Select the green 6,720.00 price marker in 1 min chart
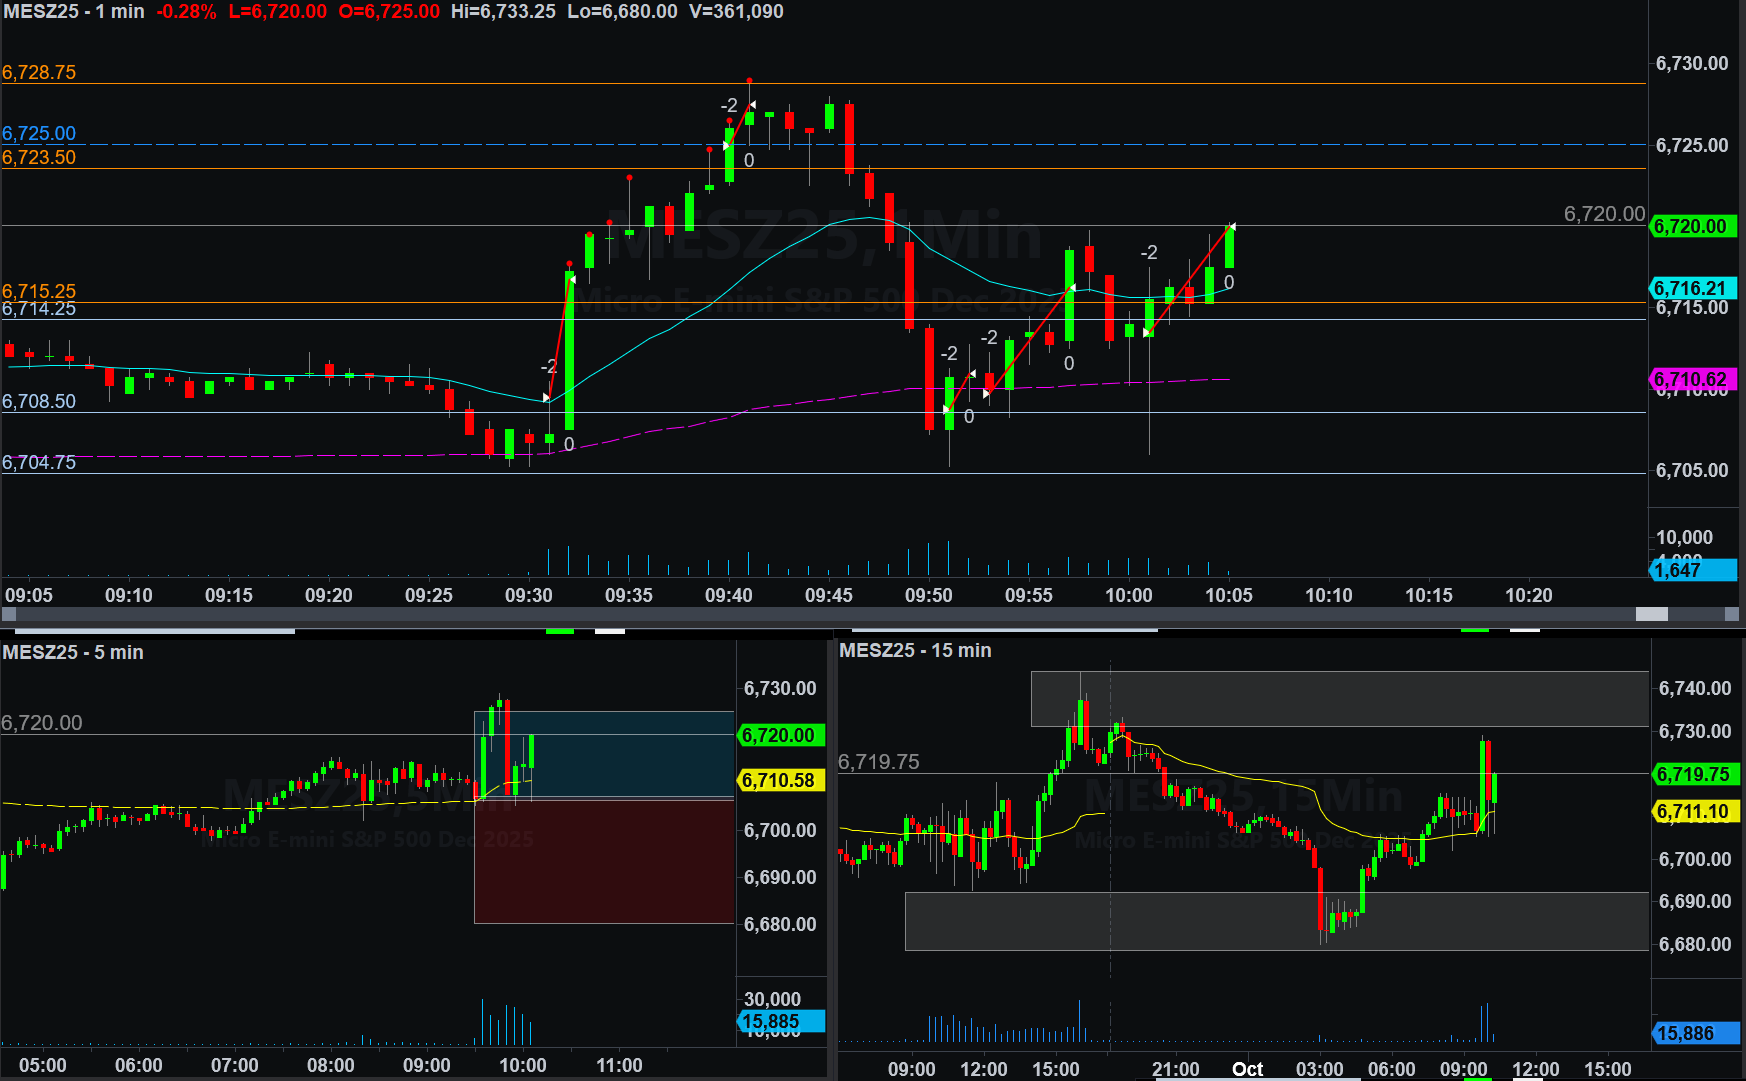The width and height of the screenshot is (1746, 1081). click(1692, 226)
